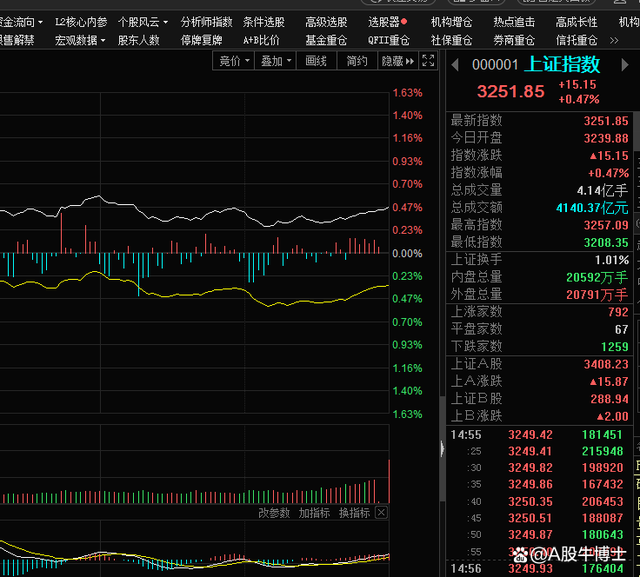The image size is (640, 577).
Task: Open the 个股风云 dropdown menu
Action: pyautogui.click(x=143, y=21)
